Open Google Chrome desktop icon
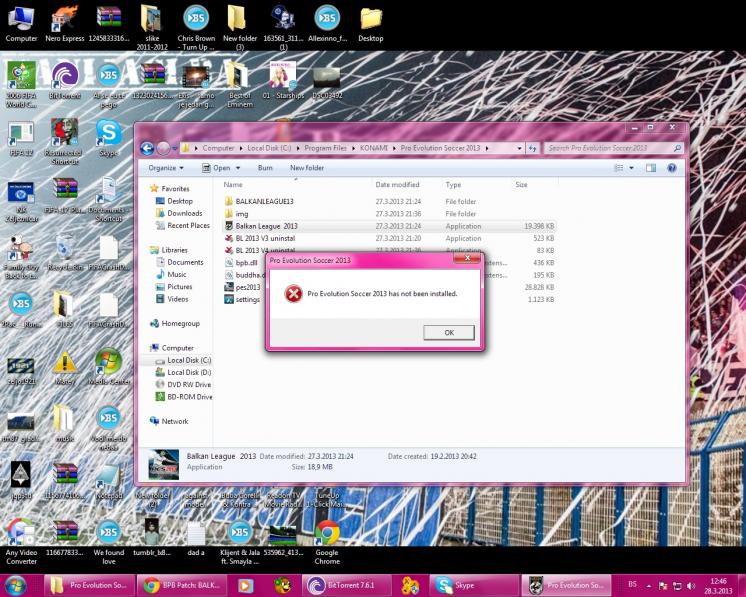This screenshot has width=746, height=597. (x=327, y=542)
